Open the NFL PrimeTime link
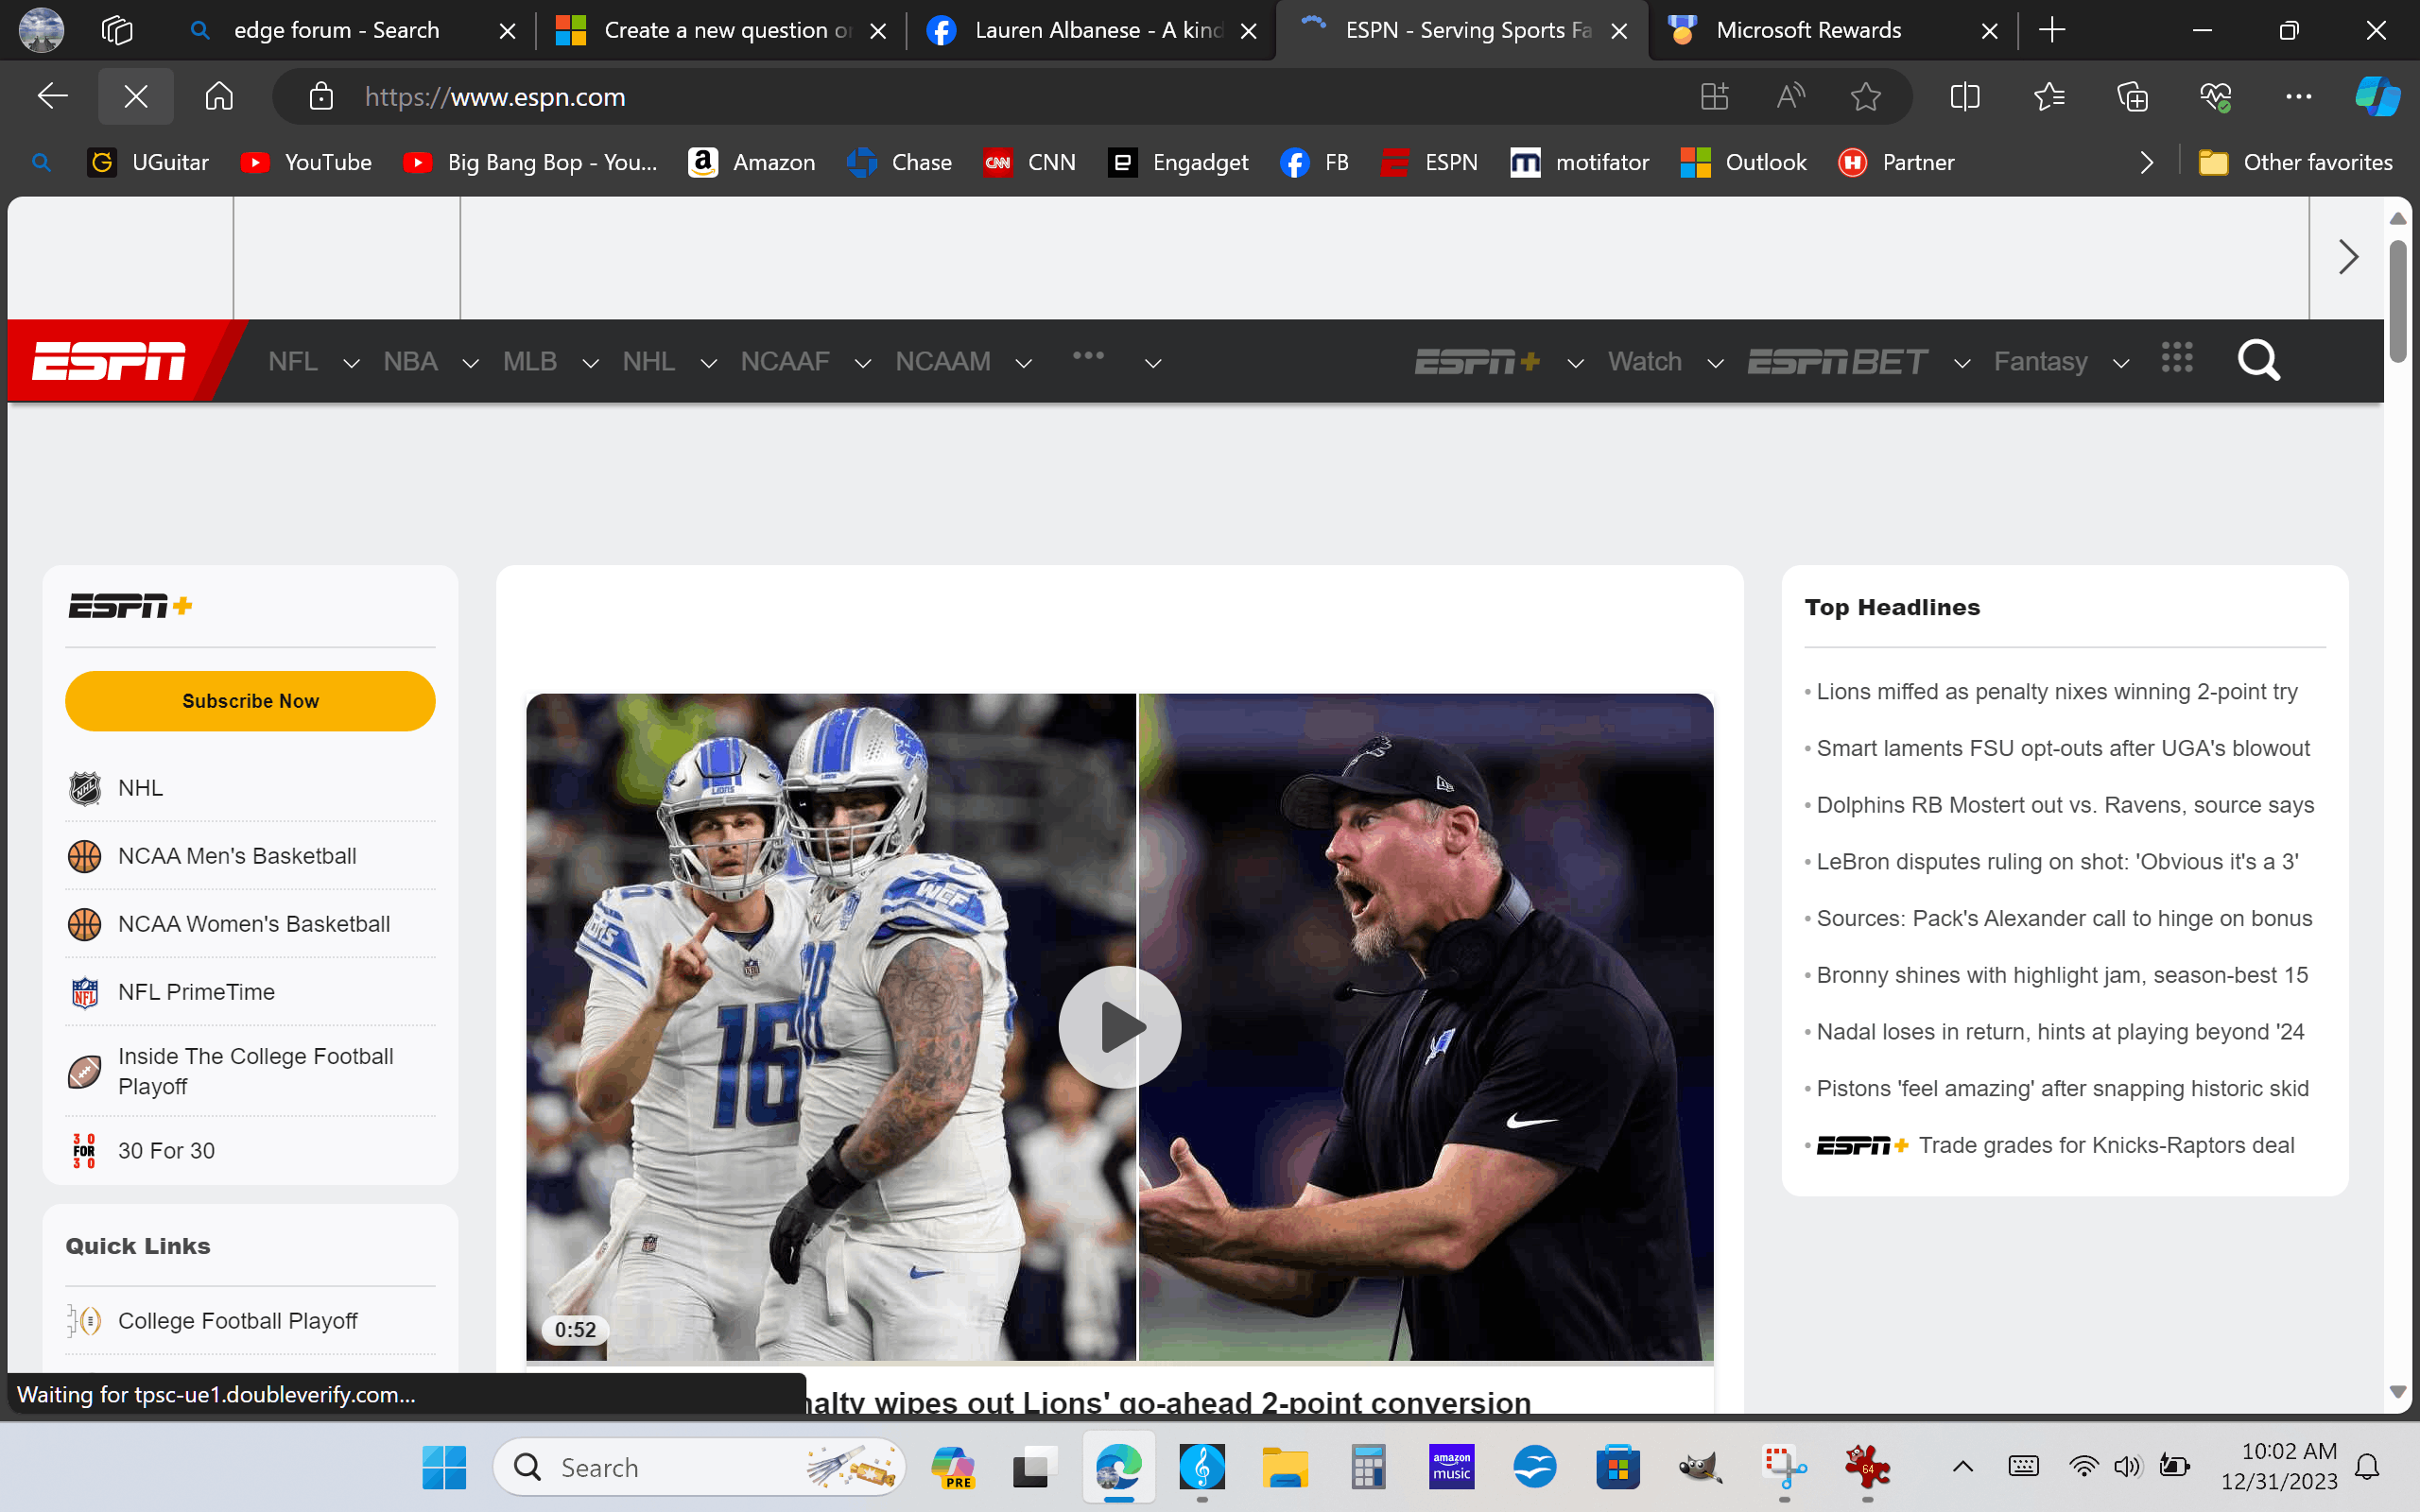This screenshot has width=2420, height=1512. [x=196, y=992]
